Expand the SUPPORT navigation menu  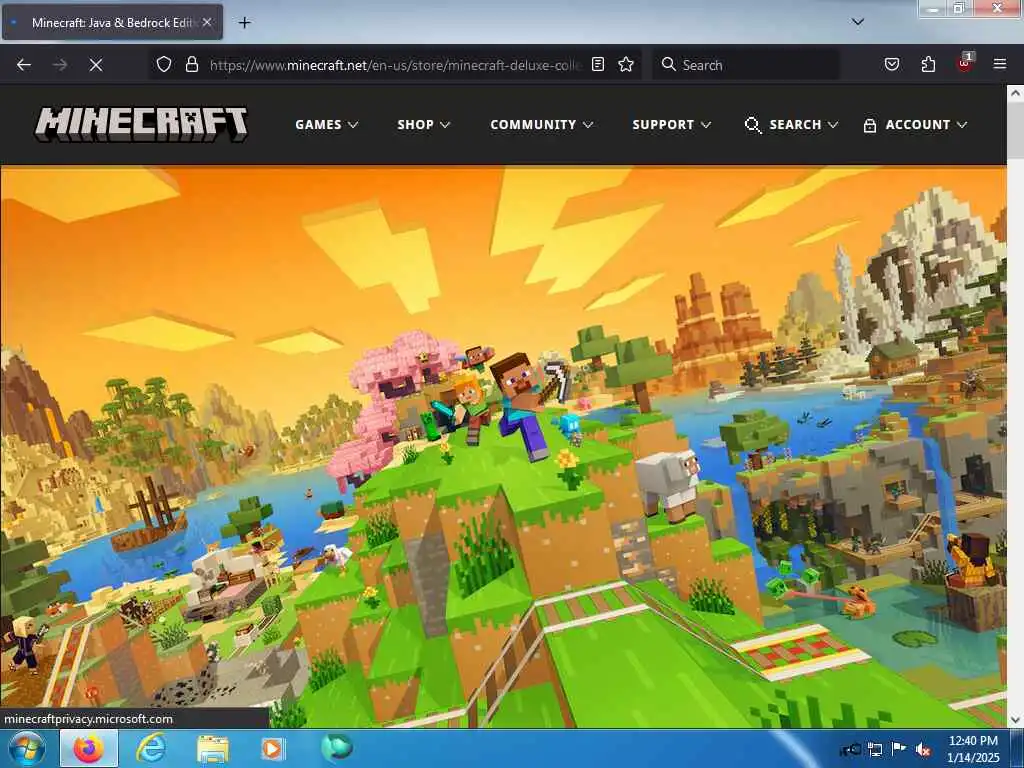tap(671, 125)
